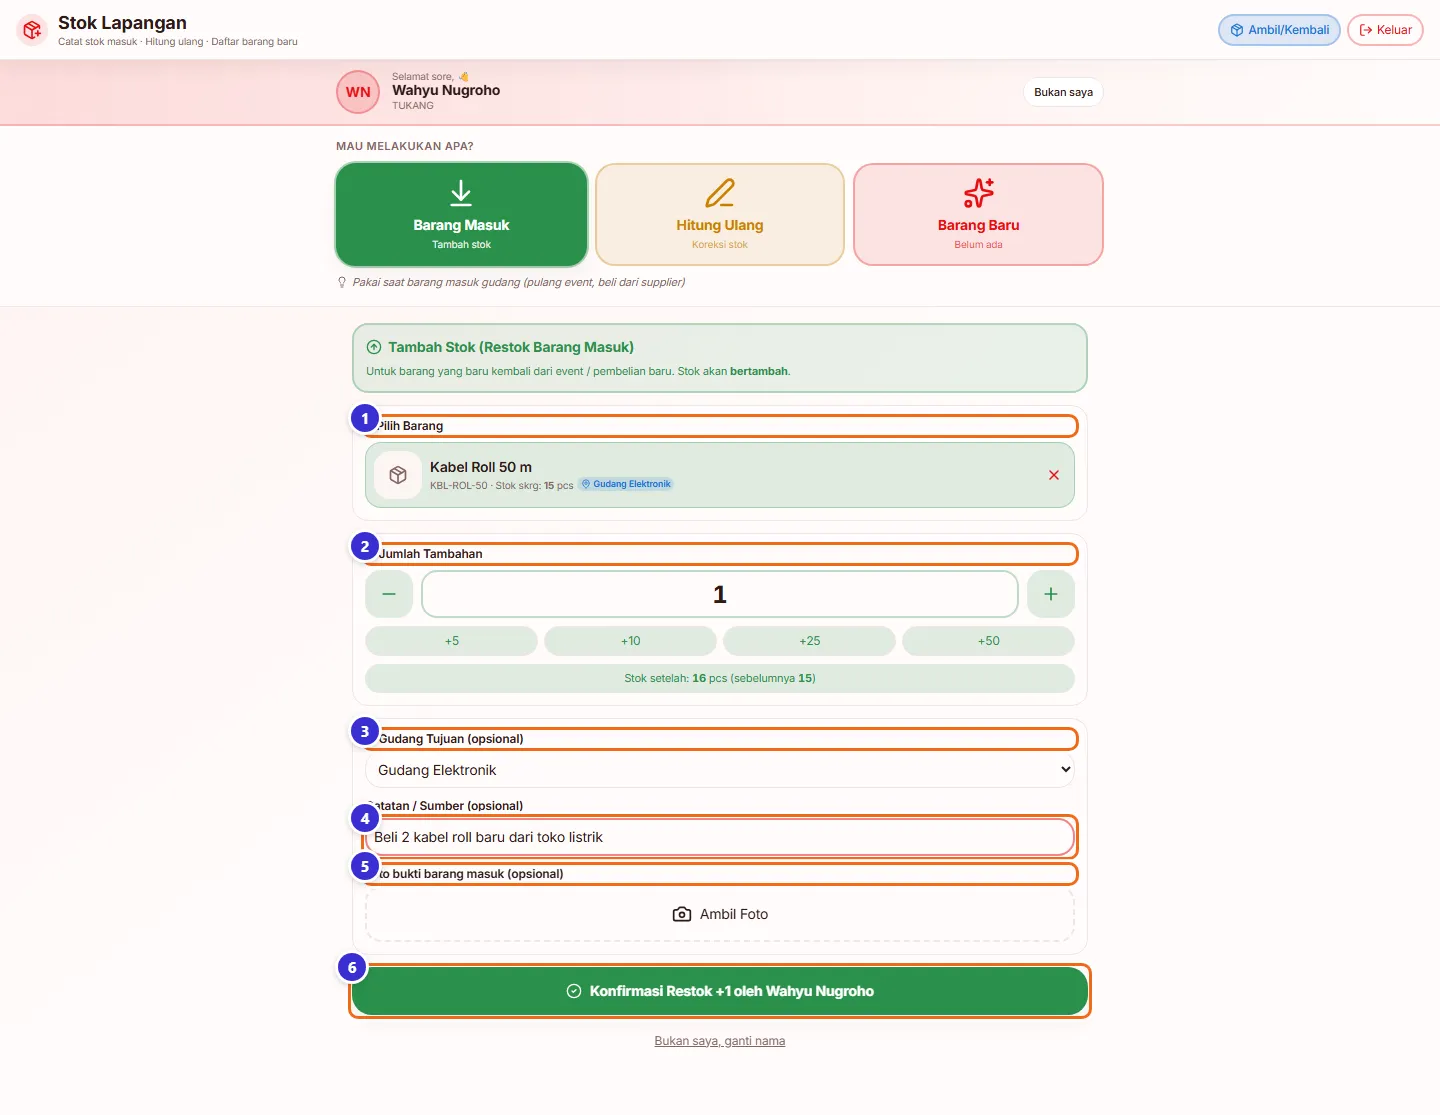Add 25 using the +25 quick button
Screen dimensions: 1440x1115
(810, 641)
